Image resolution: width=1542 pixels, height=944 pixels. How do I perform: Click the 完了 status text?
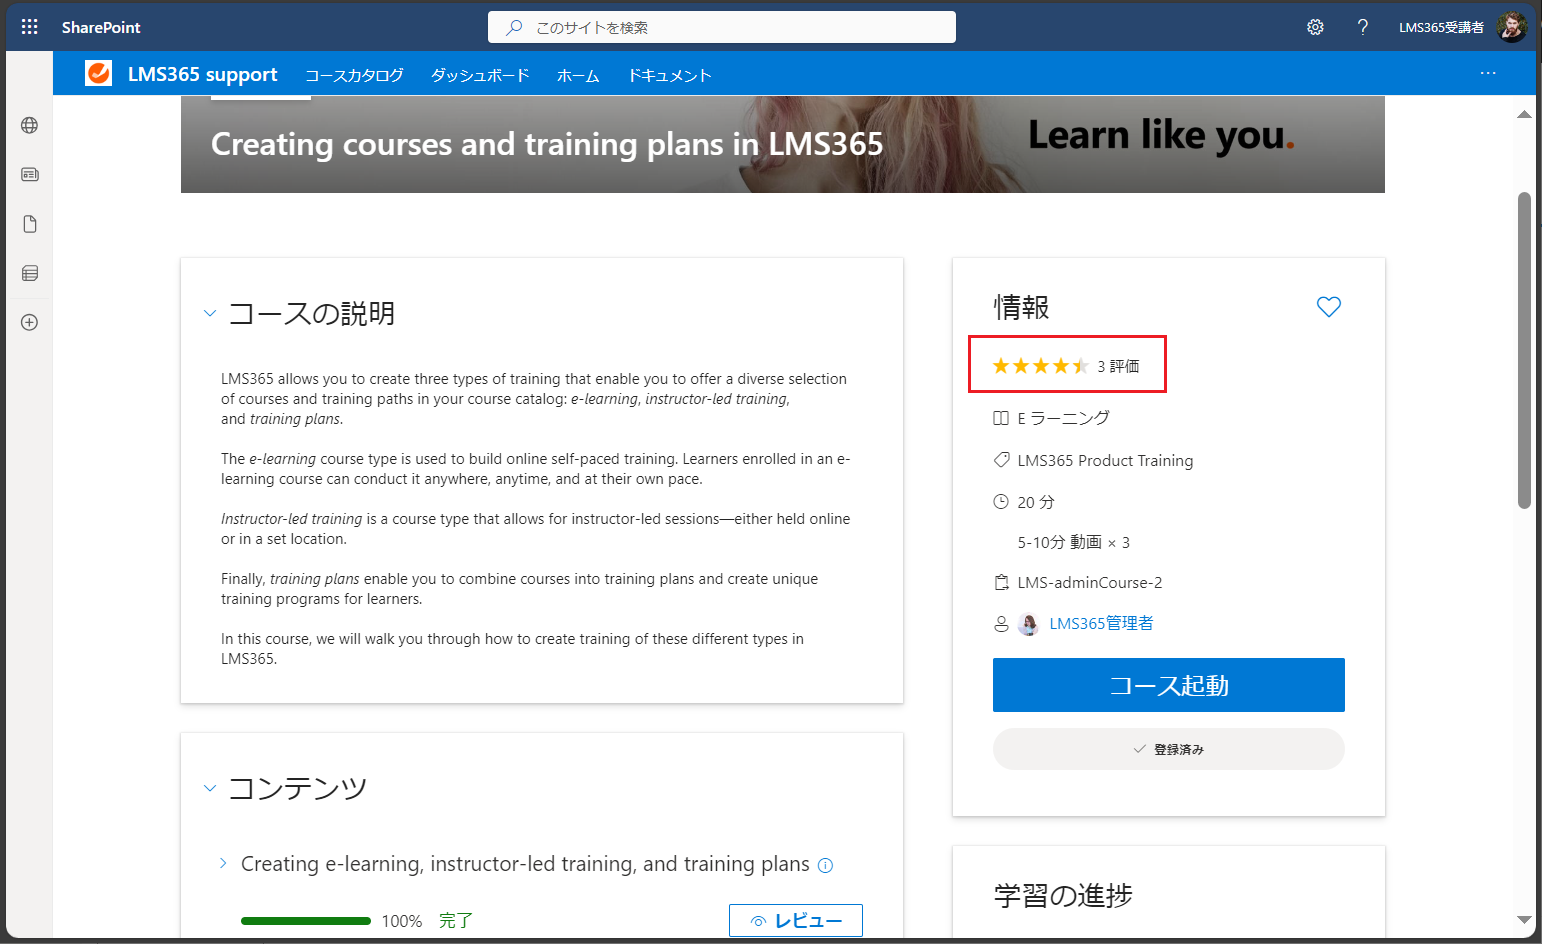(456, 920)
